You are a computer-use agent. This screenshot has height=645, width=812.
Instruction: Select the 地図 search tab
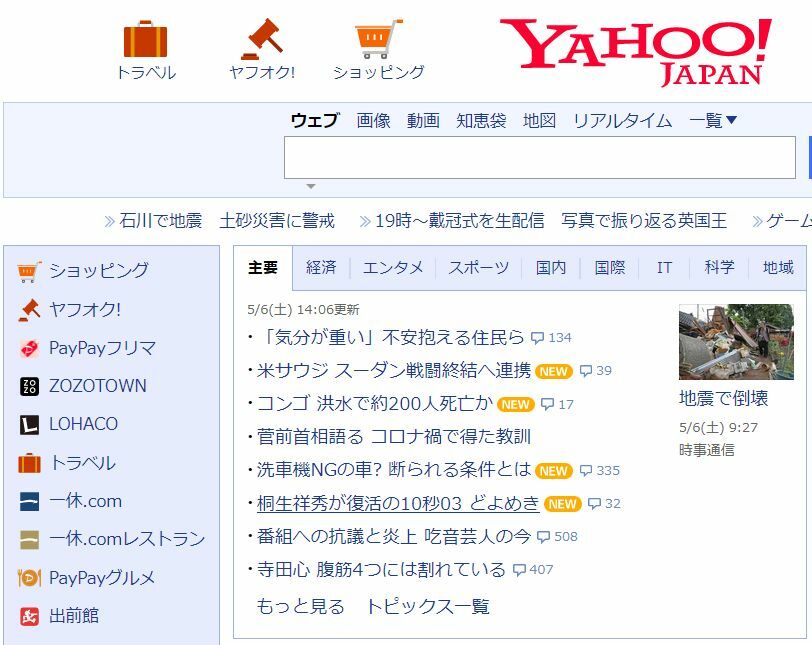(x=539, y=121)
